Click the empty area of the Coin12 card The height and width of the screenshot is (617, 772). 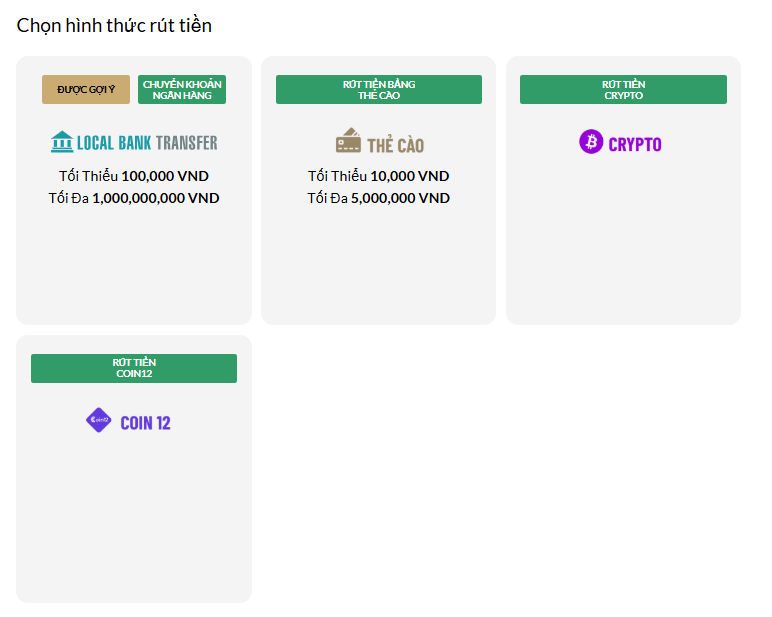tap(134, 520)
